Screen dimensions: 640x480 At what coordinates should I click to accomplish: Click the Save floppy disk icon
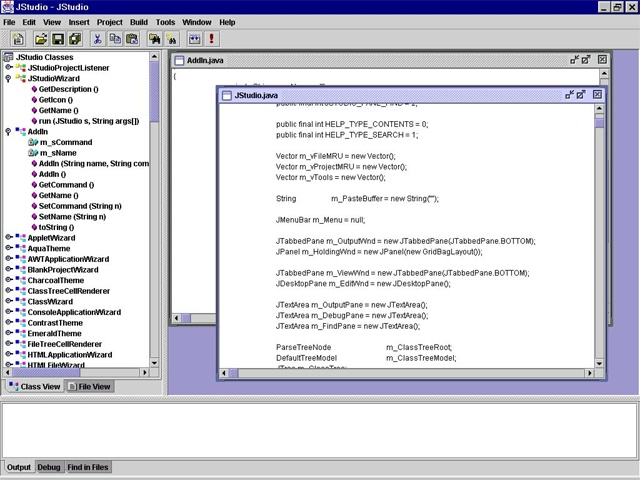pyautogui.click(x=58, y=39)
